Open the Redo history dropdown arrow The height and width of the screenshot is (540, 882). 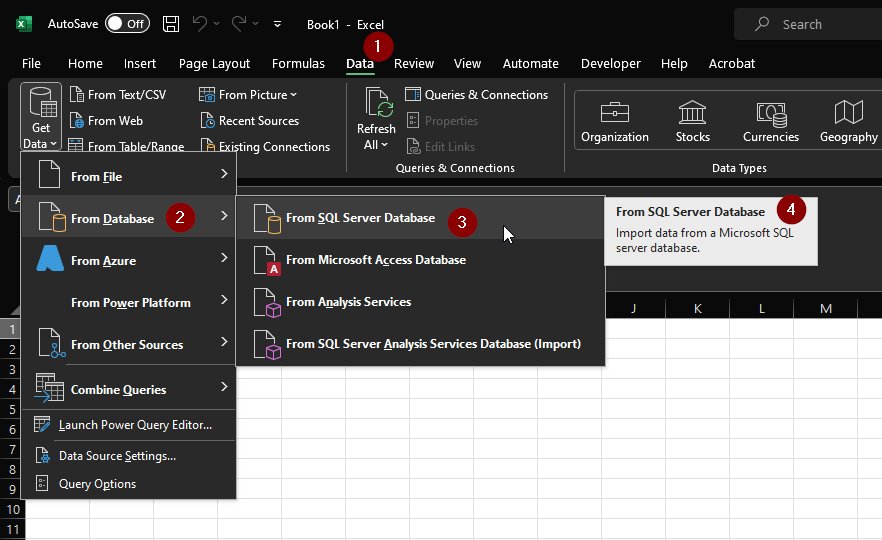point(256,24)
